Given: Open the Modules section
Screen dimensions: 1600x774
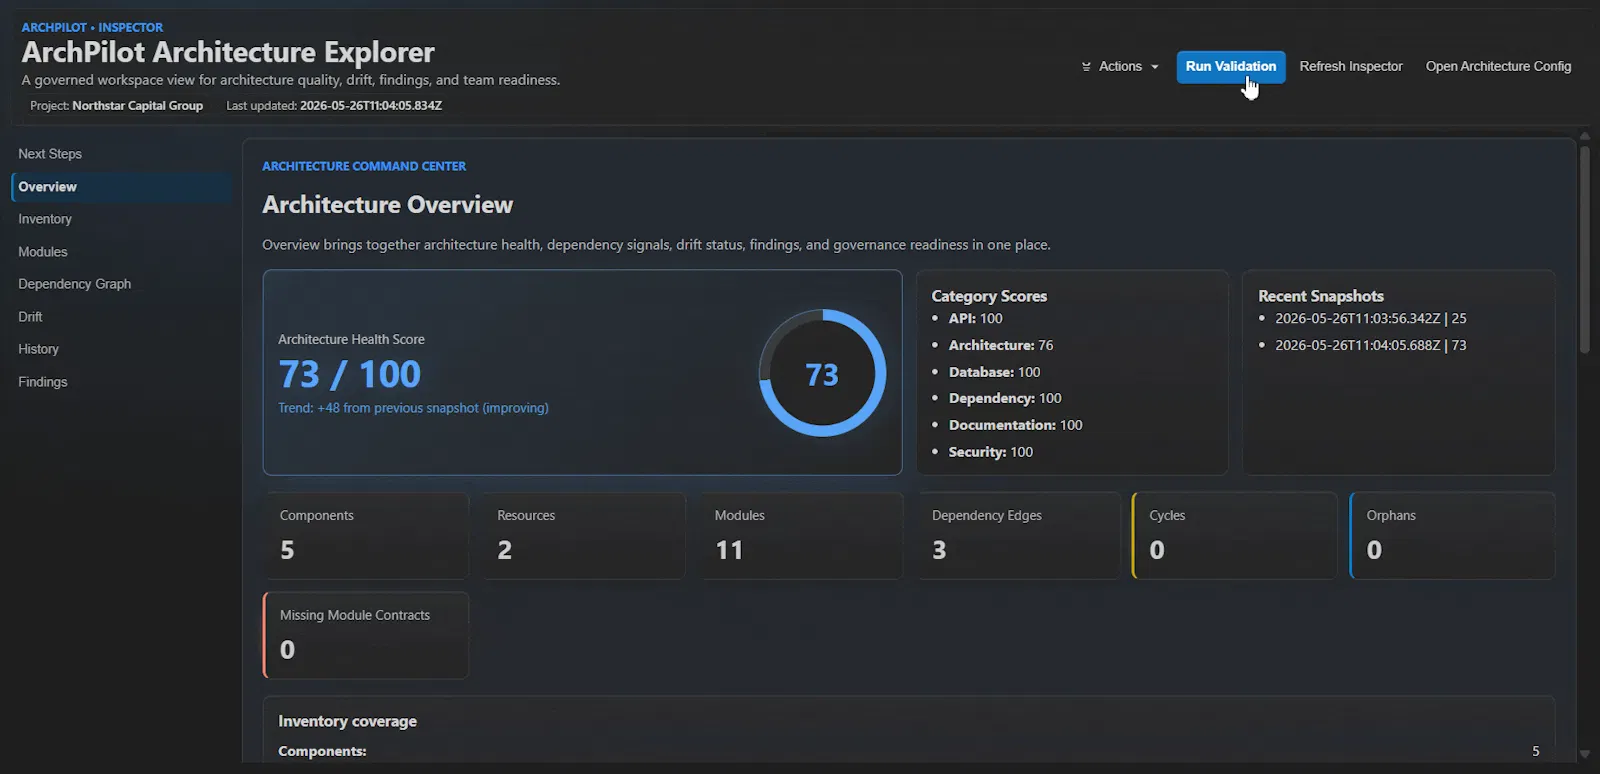Looking at the screenshot, I should click(x=120, y=252).
